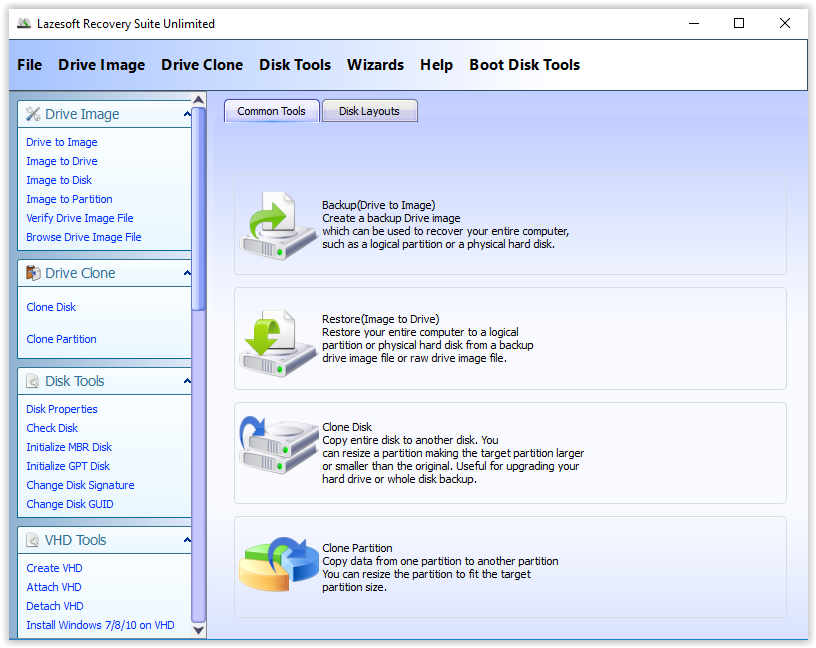Open the Wizards menu
The height and width of the screenshot is (648, 816).
tap(375, 65)
